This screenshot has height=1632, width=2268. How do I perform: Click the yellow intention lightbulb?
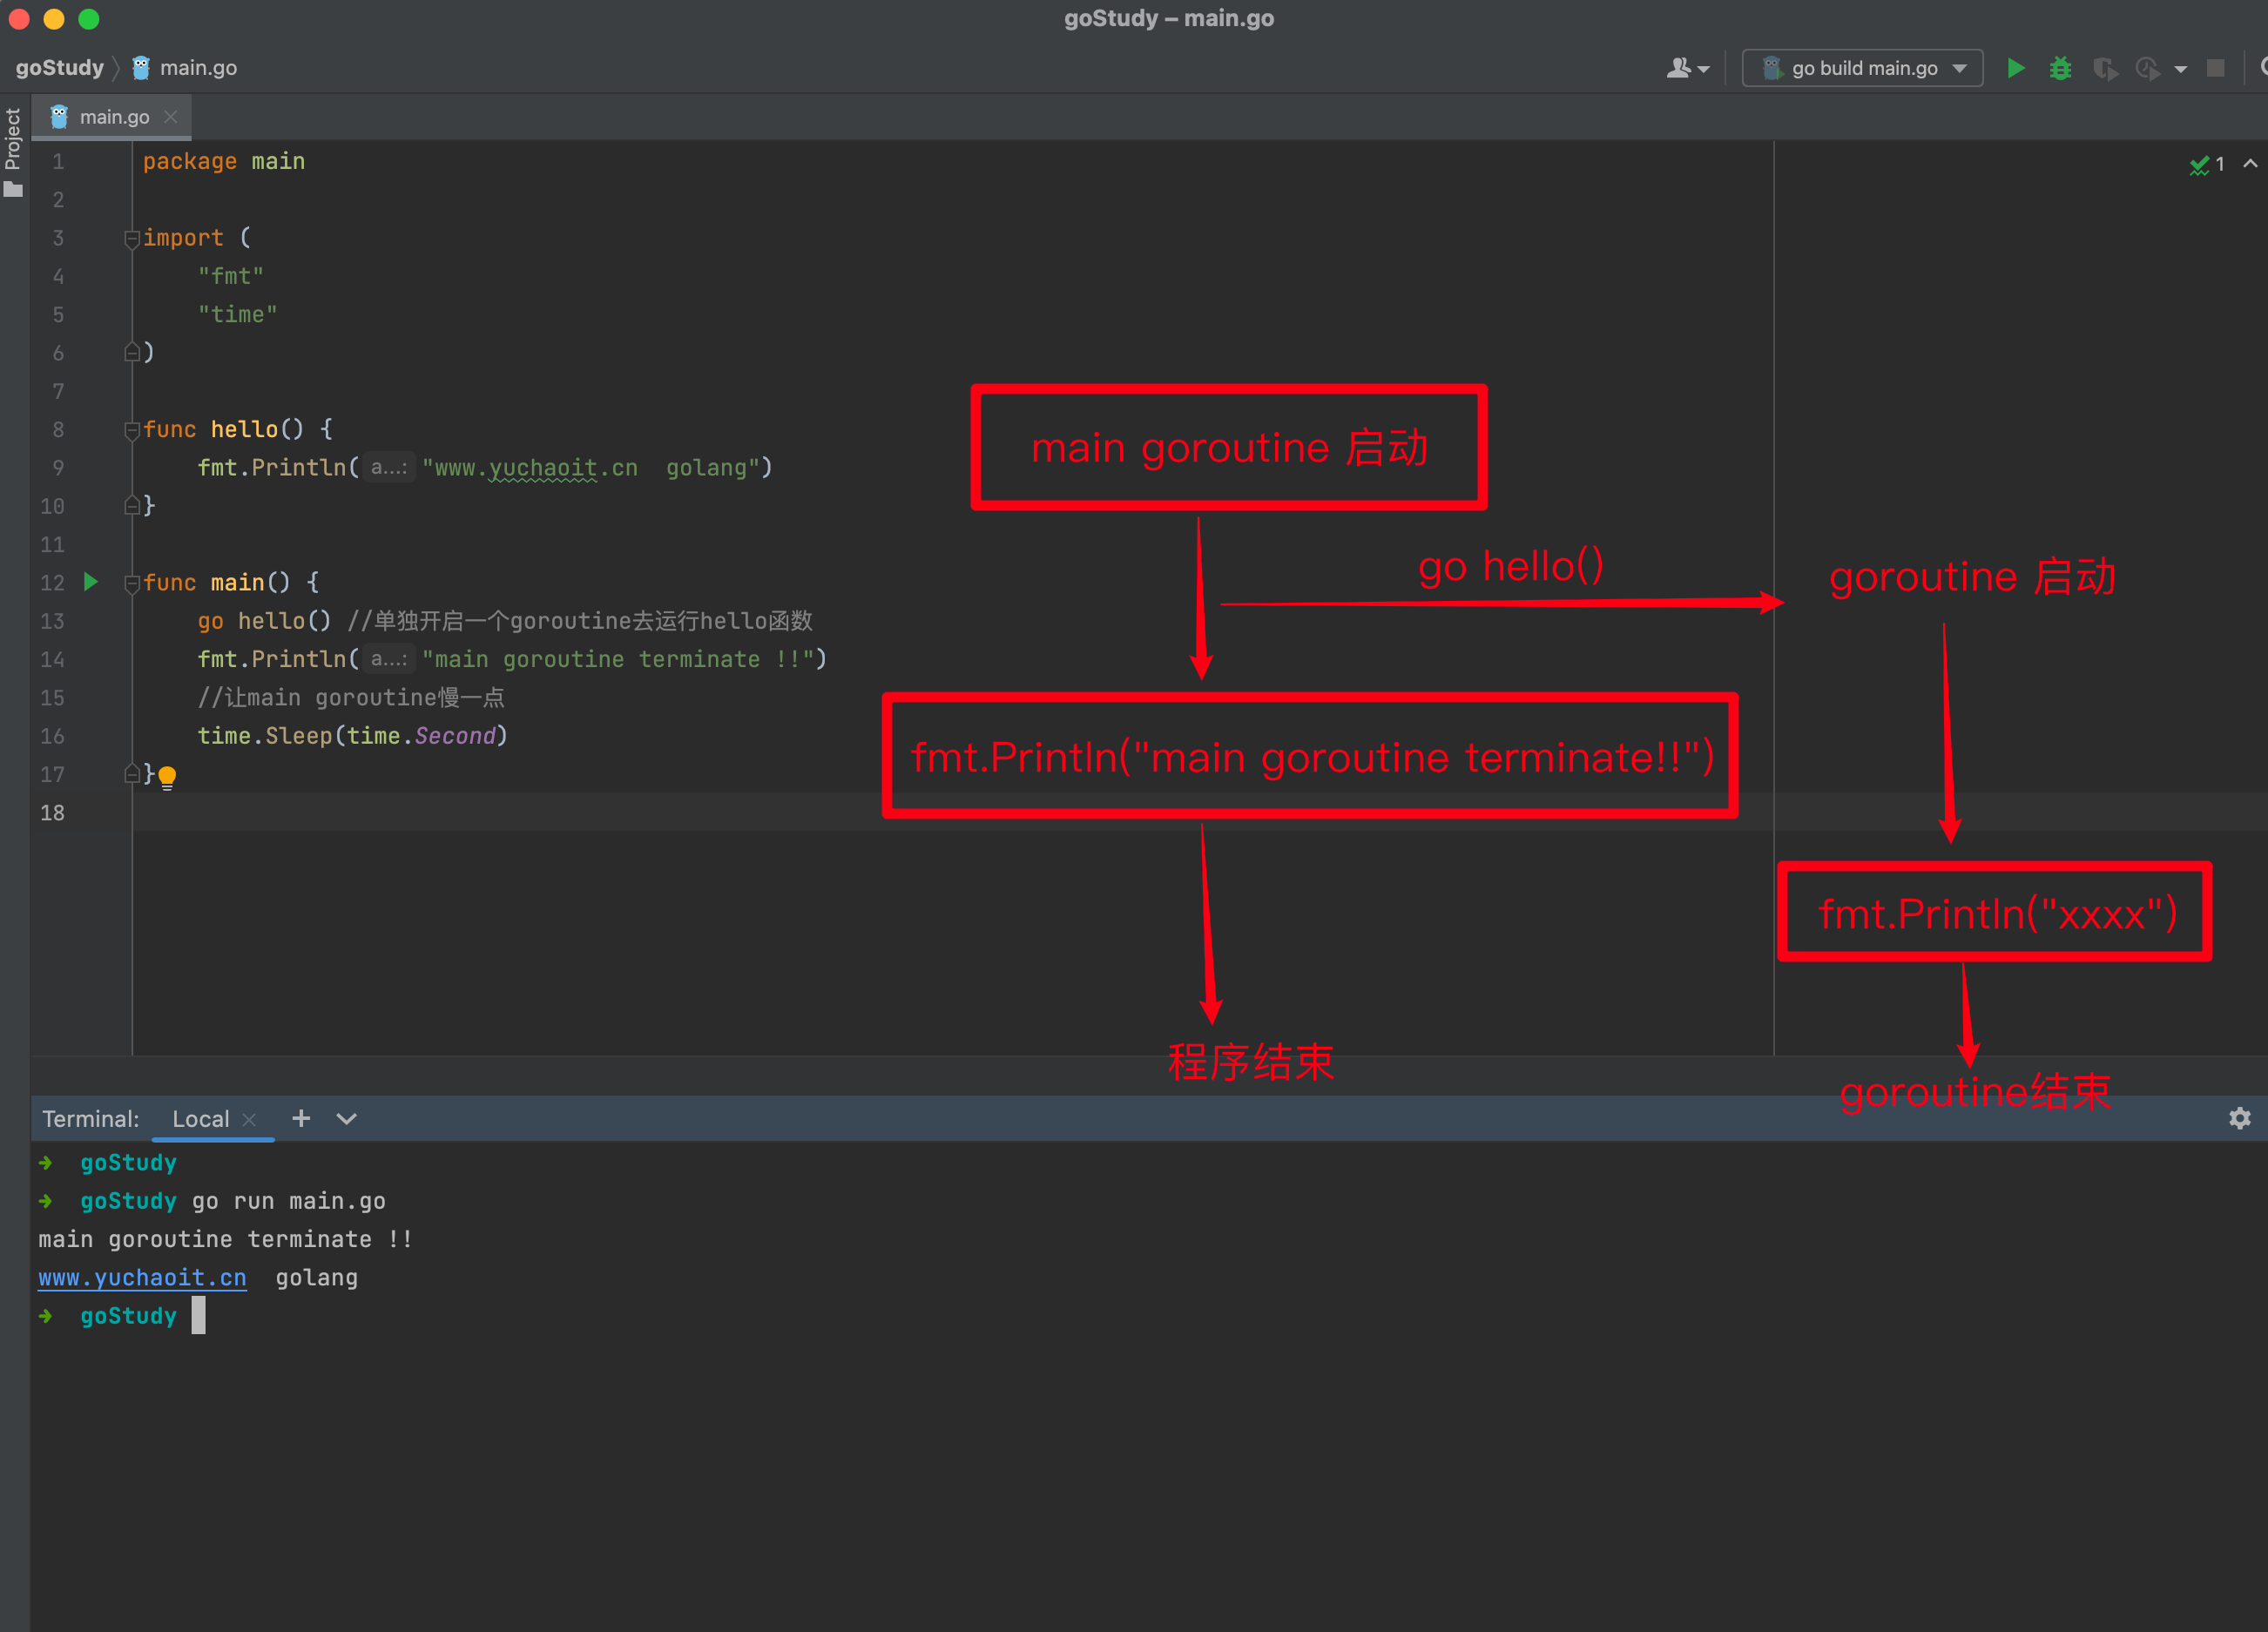tap(167, 775)
